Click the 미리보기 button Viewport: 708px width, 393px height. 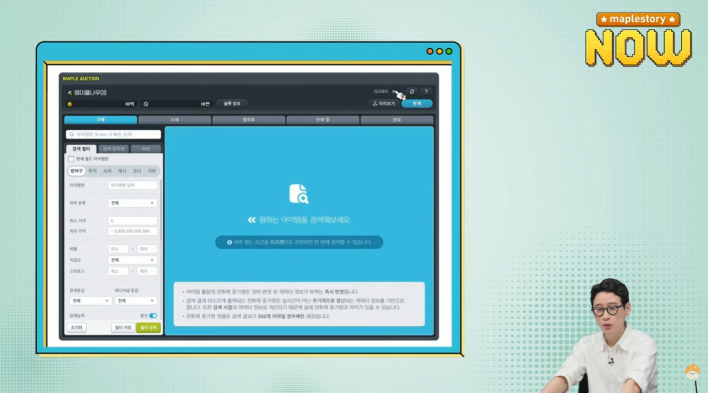(384, 103)
